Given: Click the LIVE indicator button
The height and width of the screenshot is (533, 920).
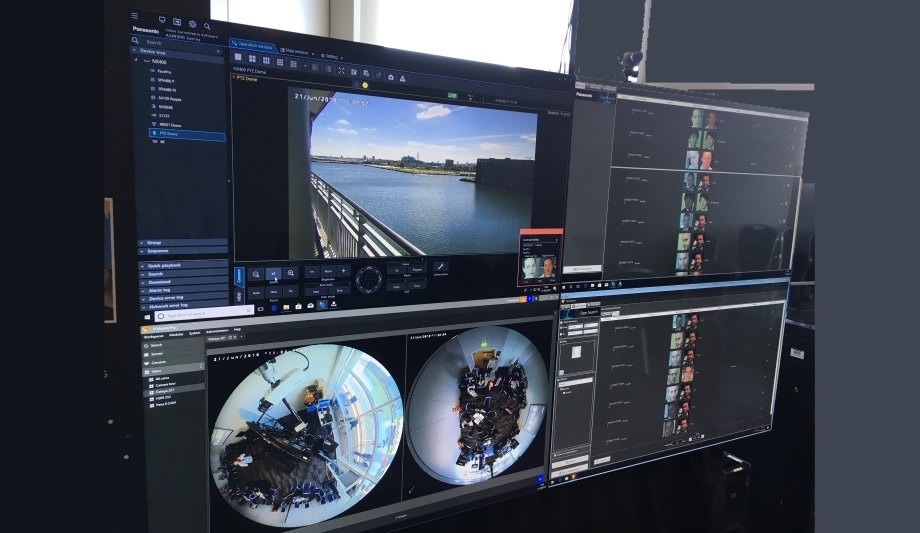Looking at the screenshot, I should [452, 95].
